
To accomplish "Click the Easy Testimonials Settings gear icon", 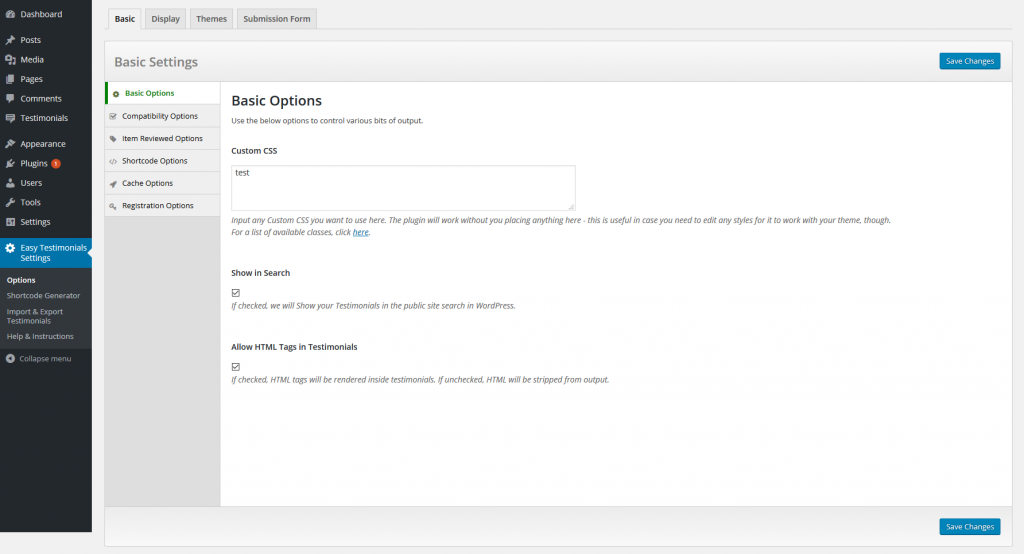I will (10, 248).
